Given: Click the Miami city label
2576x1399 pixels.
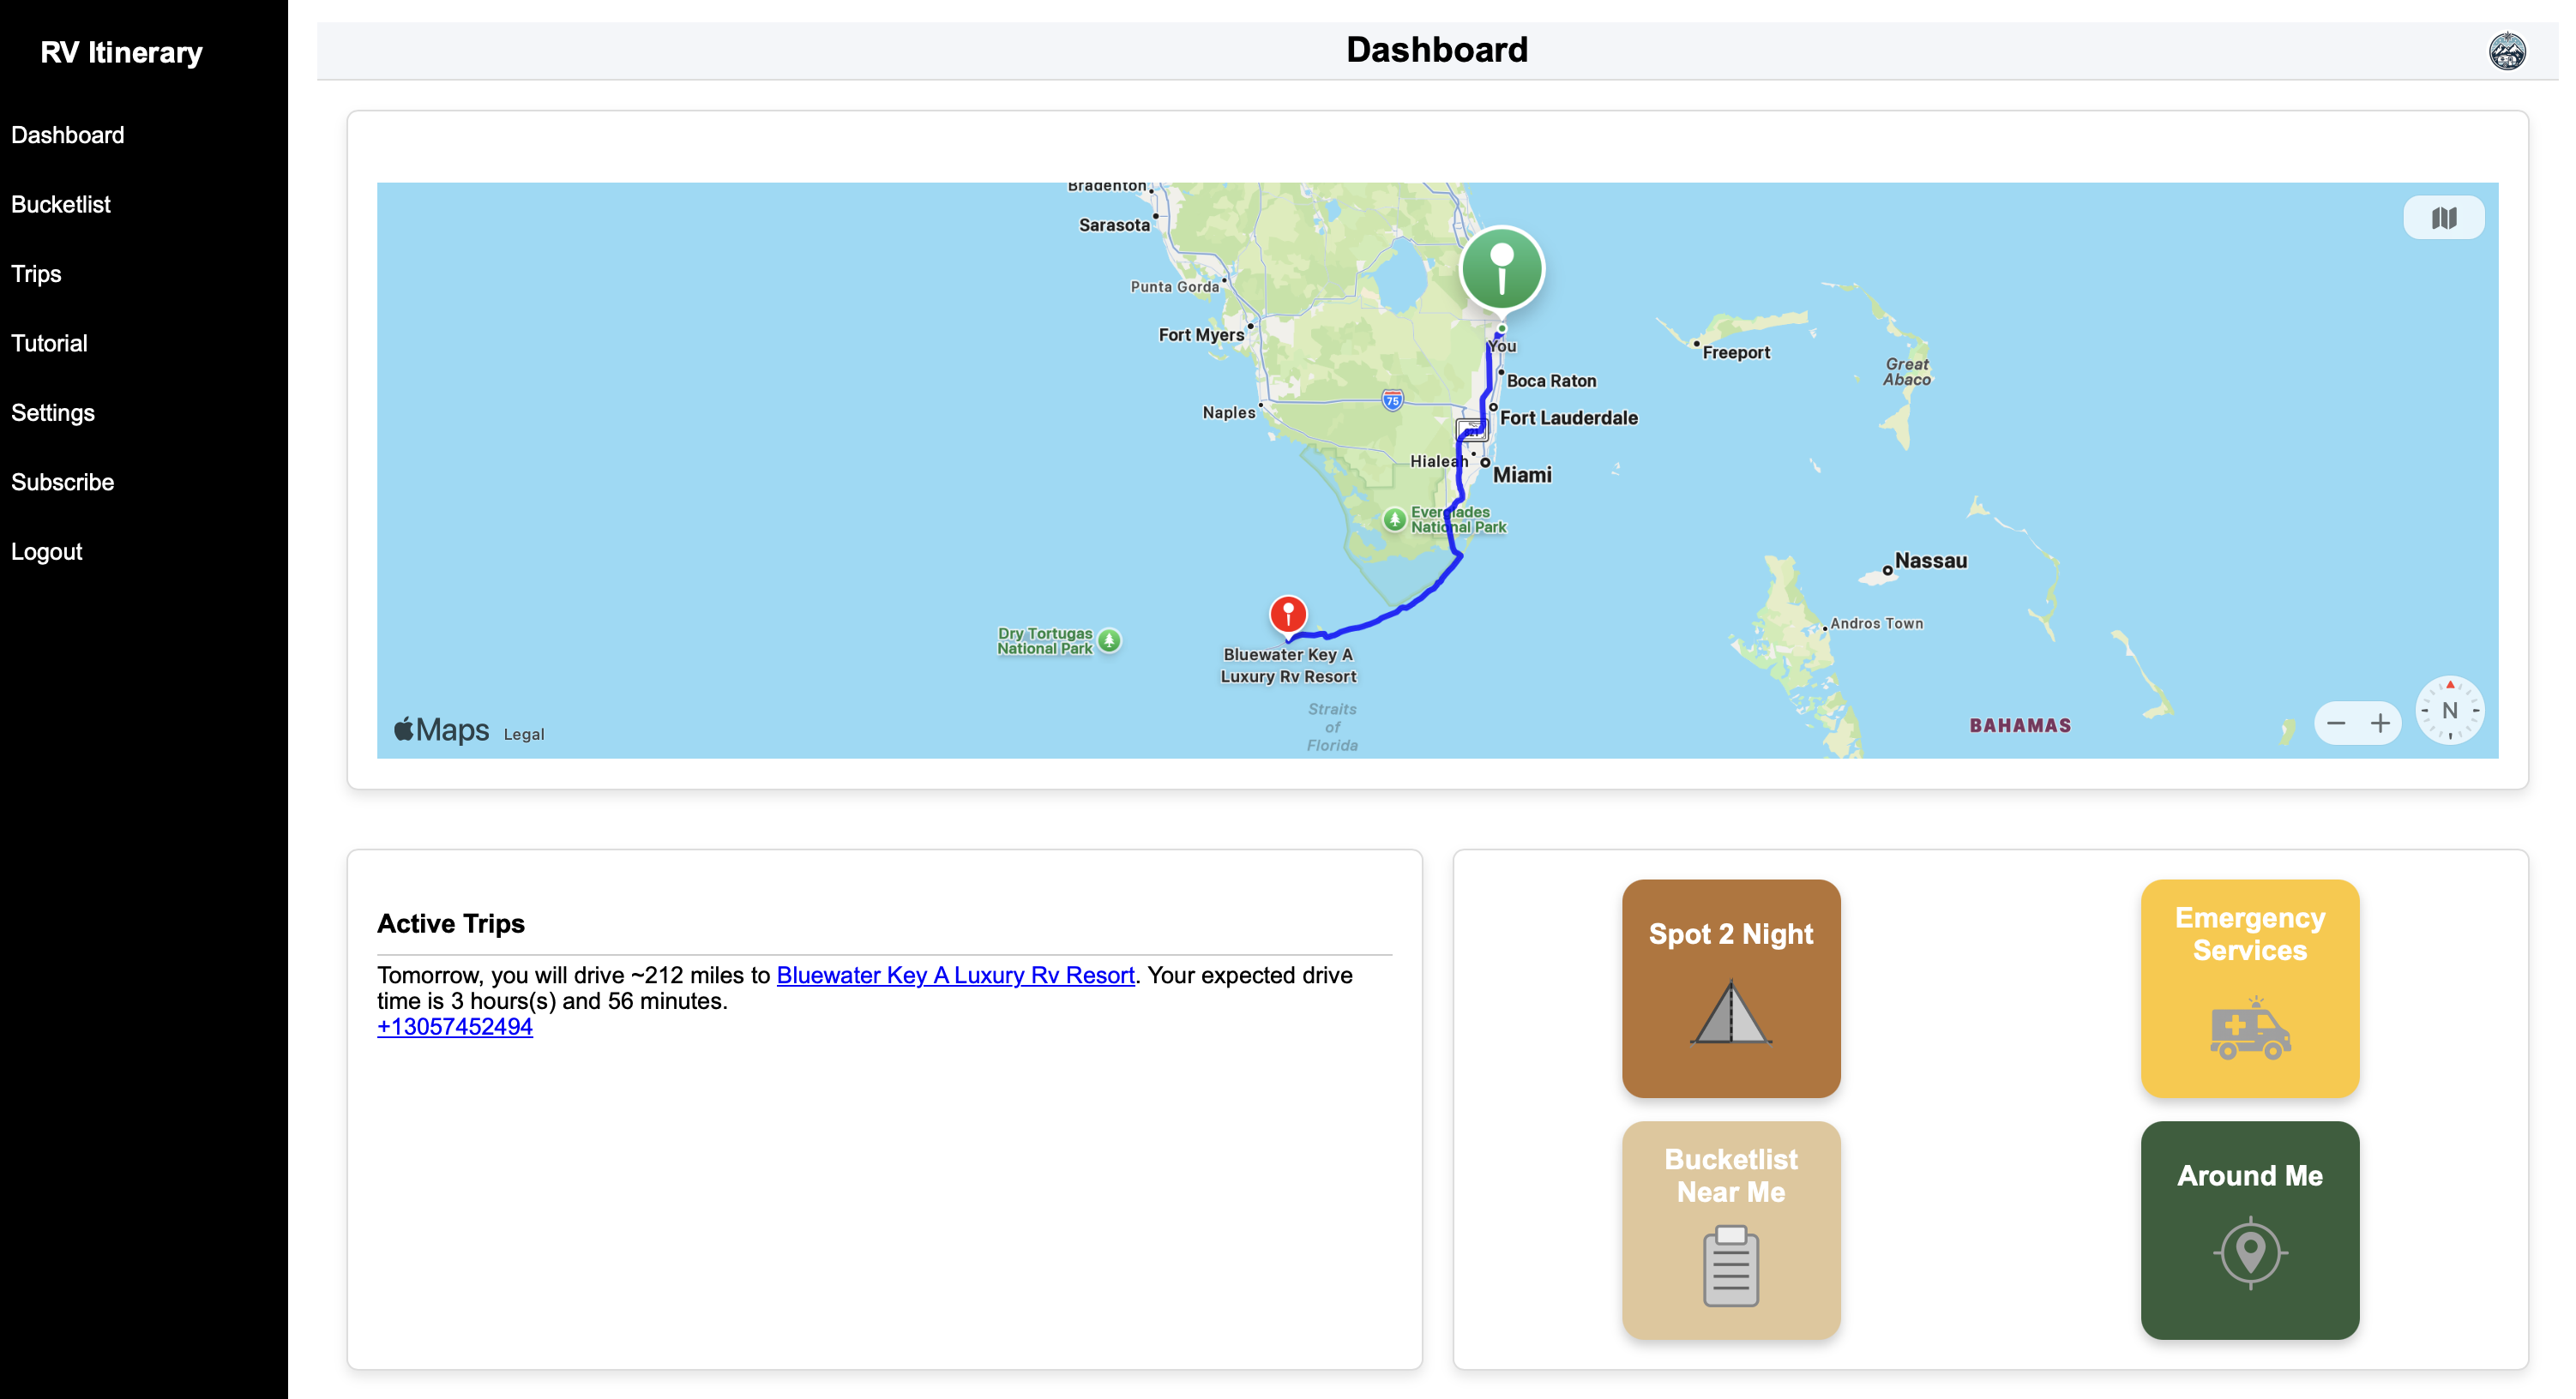Looking at the screenshot, I should coord(1522,475).
